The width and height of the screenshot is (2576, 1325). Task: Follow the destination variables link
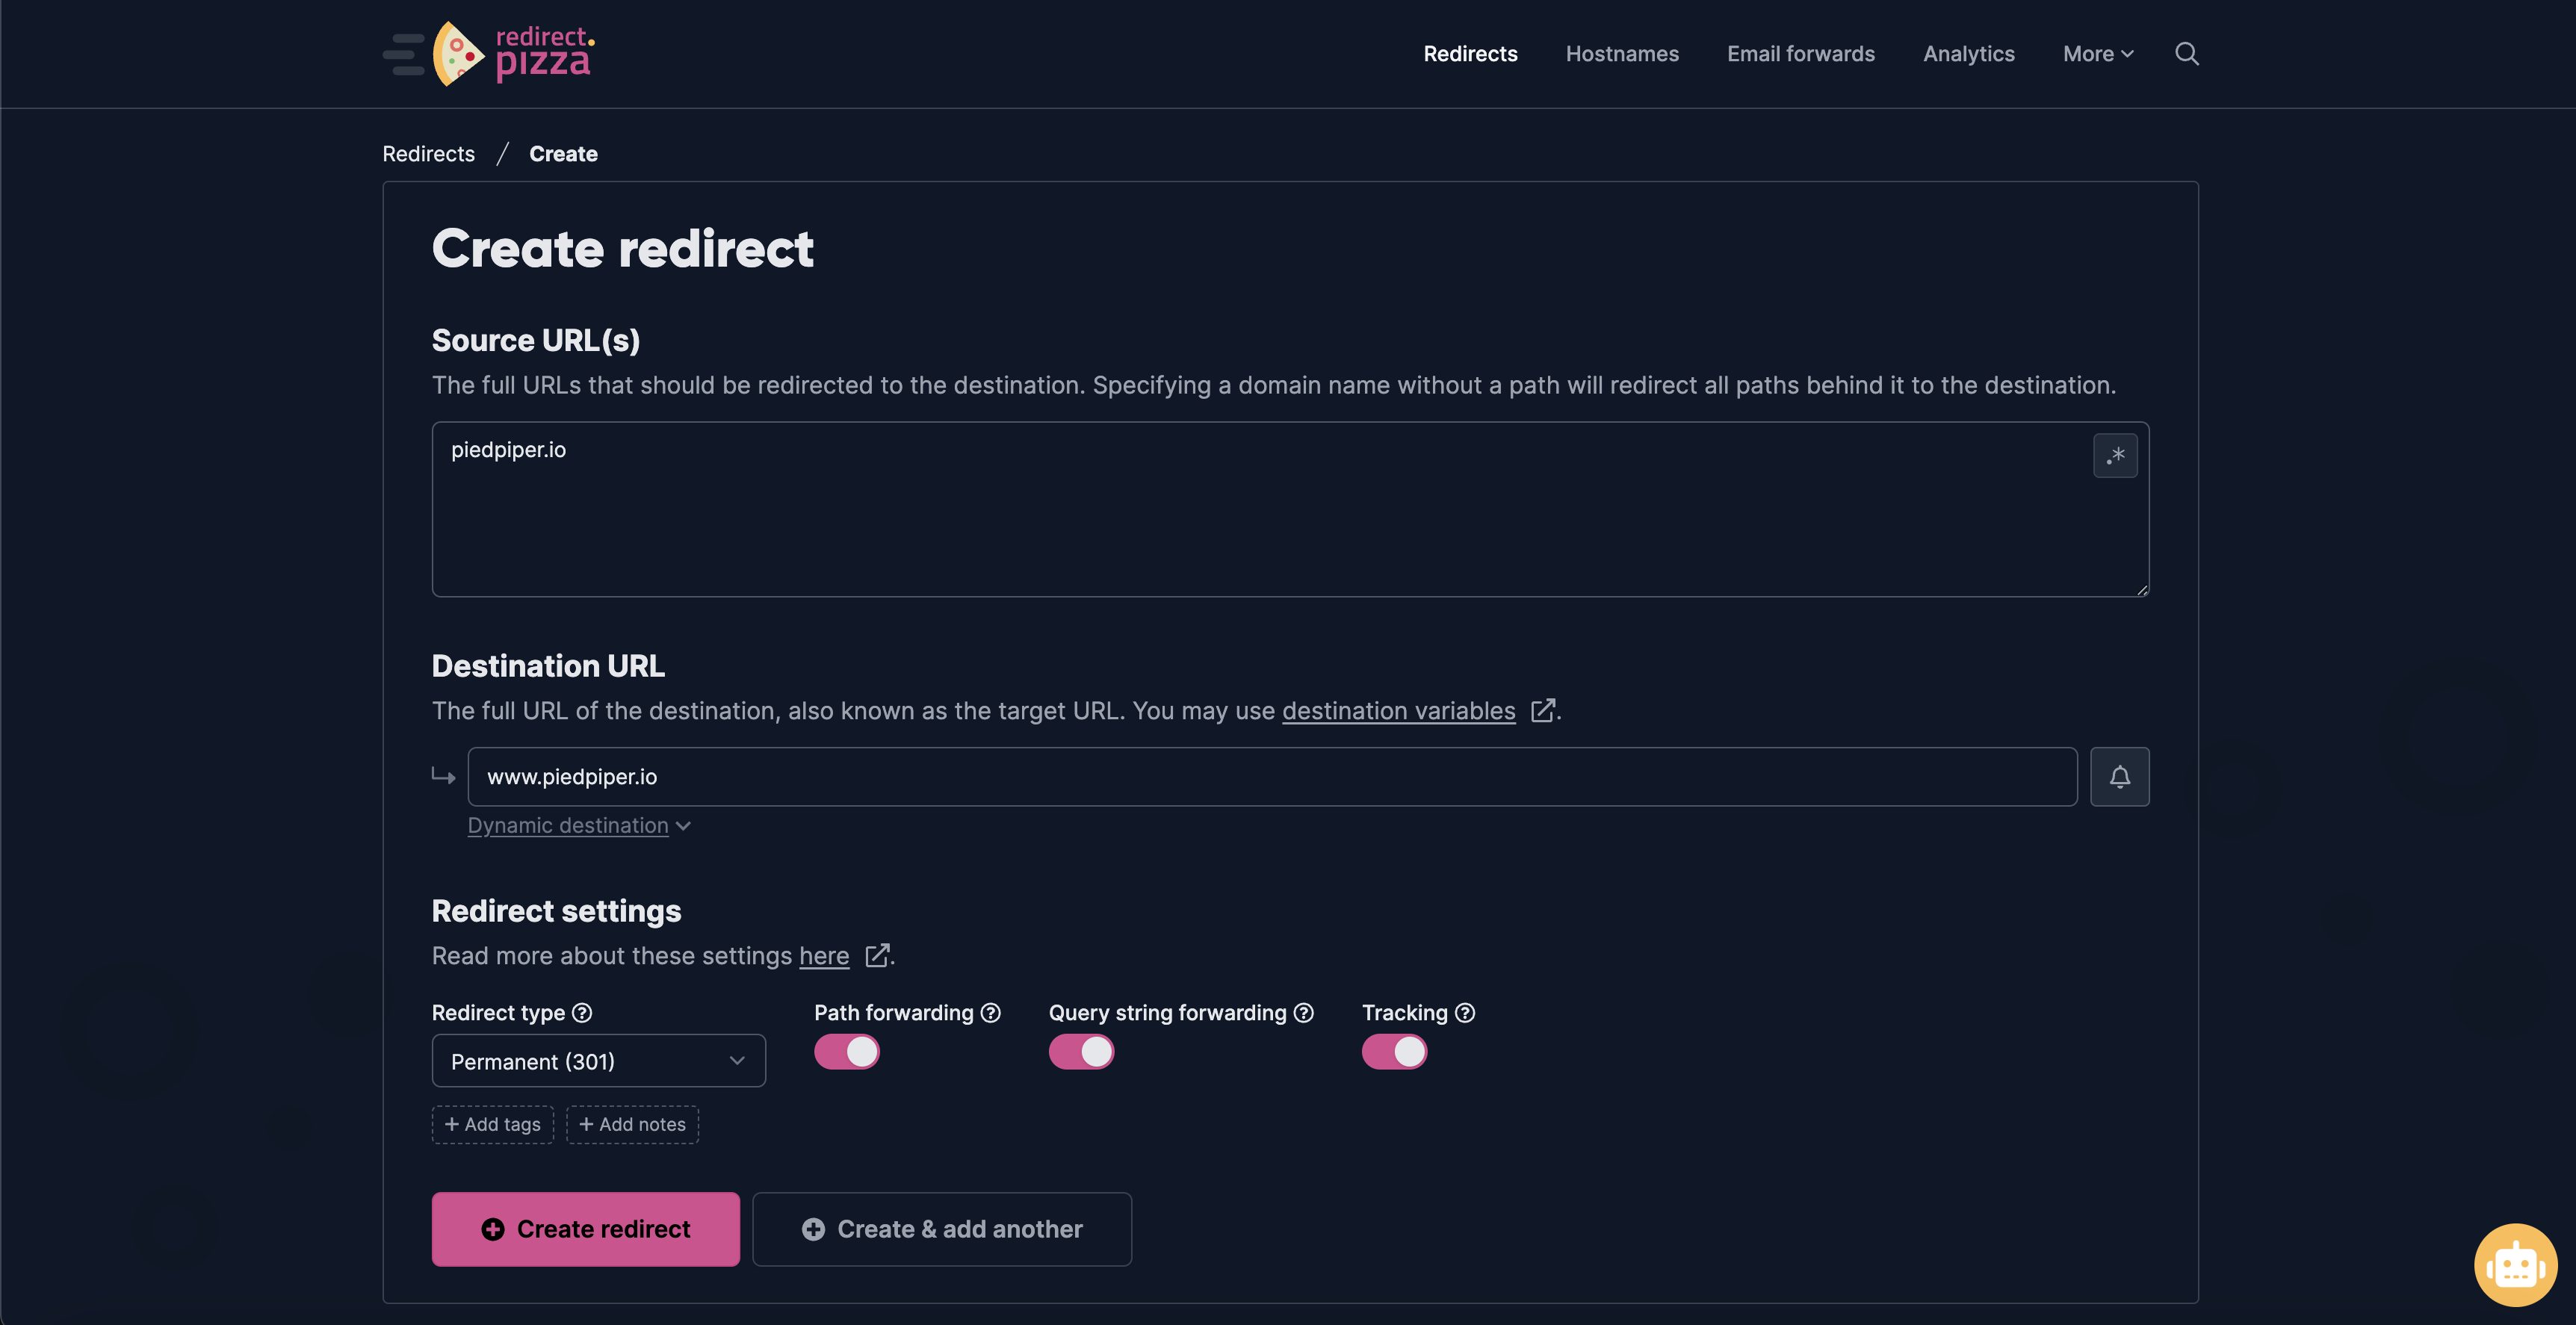pos(1398,711)
